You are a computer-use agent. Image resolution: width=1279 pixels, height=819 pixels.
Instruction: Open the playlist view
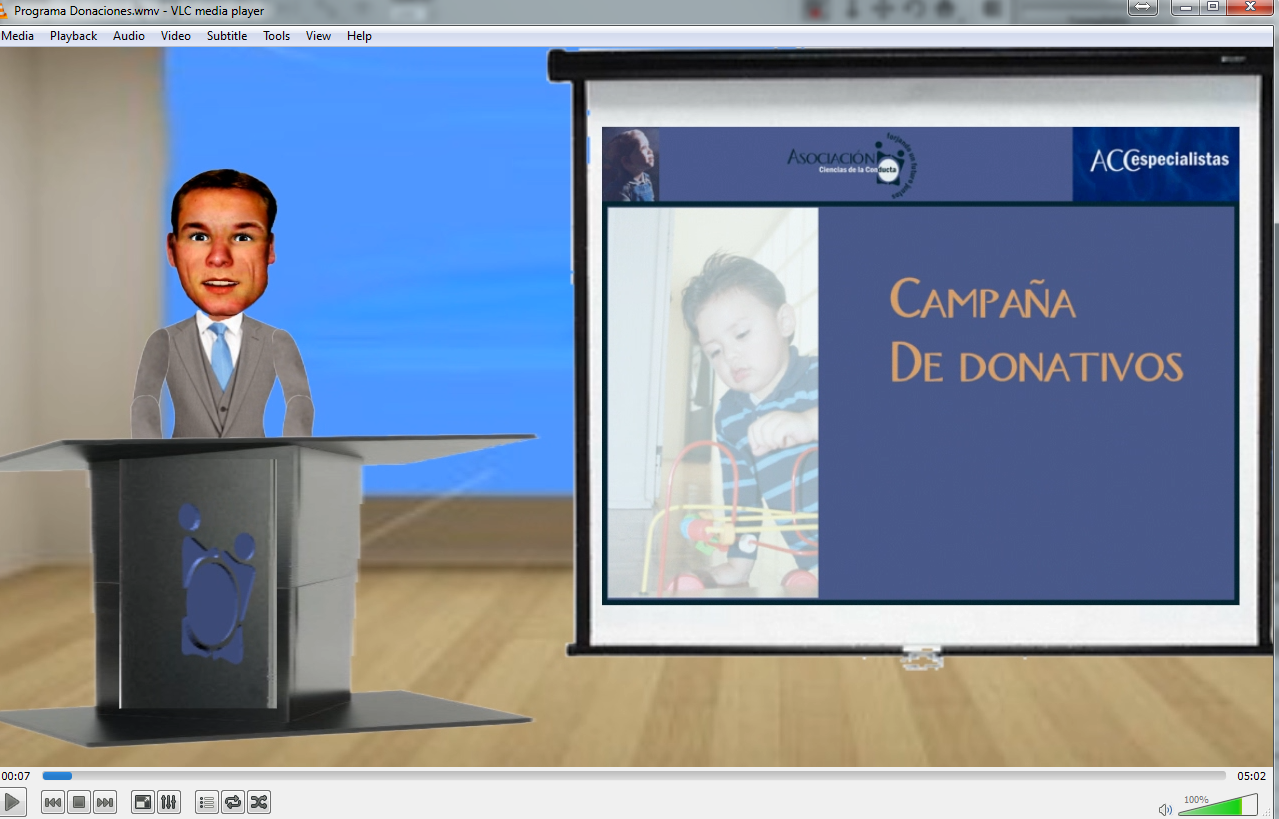(x=207, y=802)
